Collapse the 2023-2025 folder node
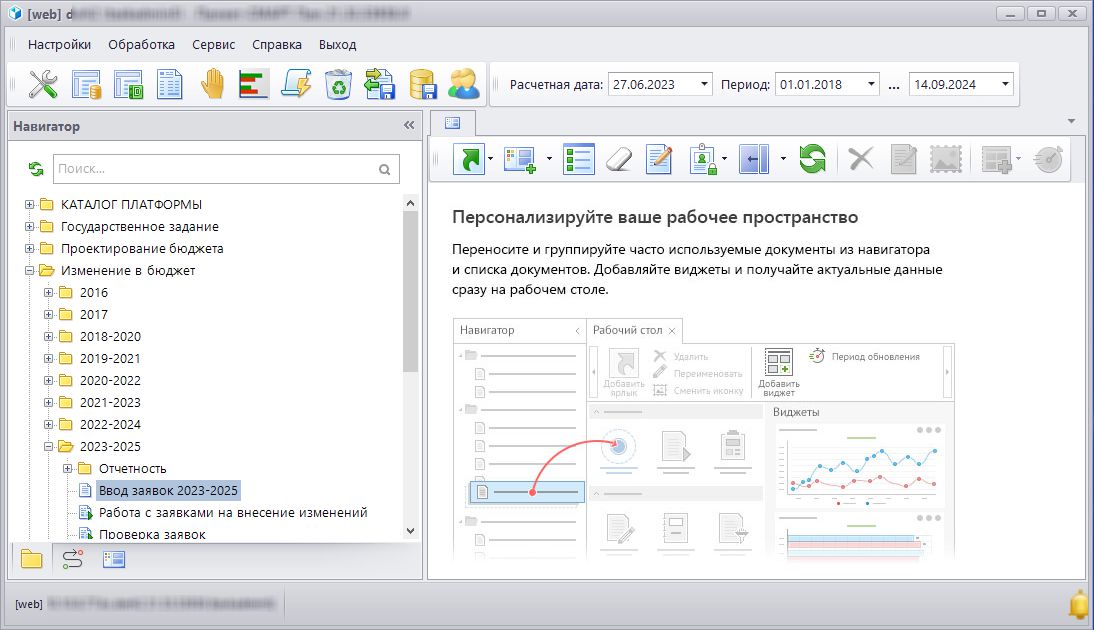This screenshot has width=1094, height=630. click(49, 447)
